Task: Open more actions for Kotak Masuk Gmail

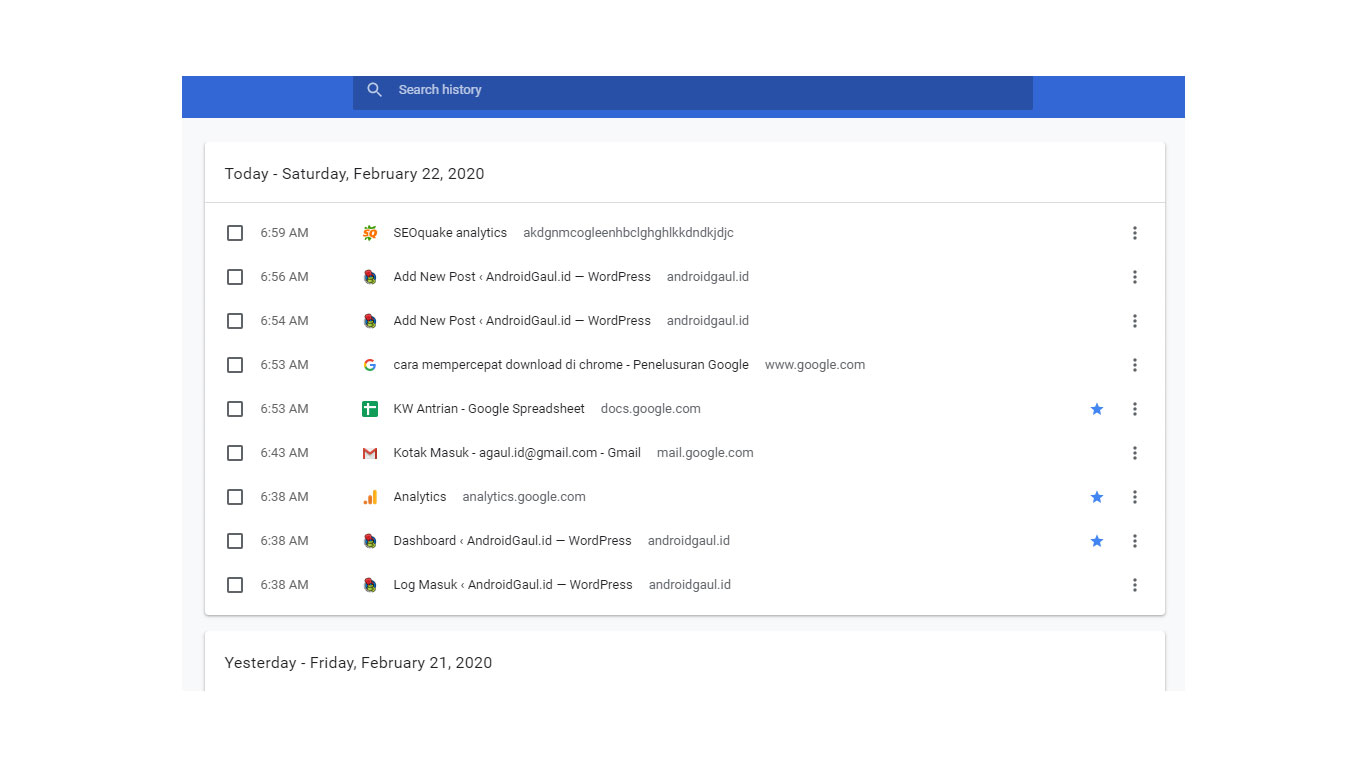Action: click(x=1135, y=453)
